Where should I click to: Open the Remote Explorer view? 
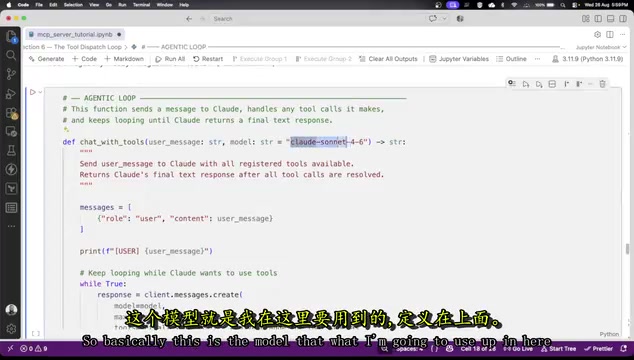pos(11,131)
